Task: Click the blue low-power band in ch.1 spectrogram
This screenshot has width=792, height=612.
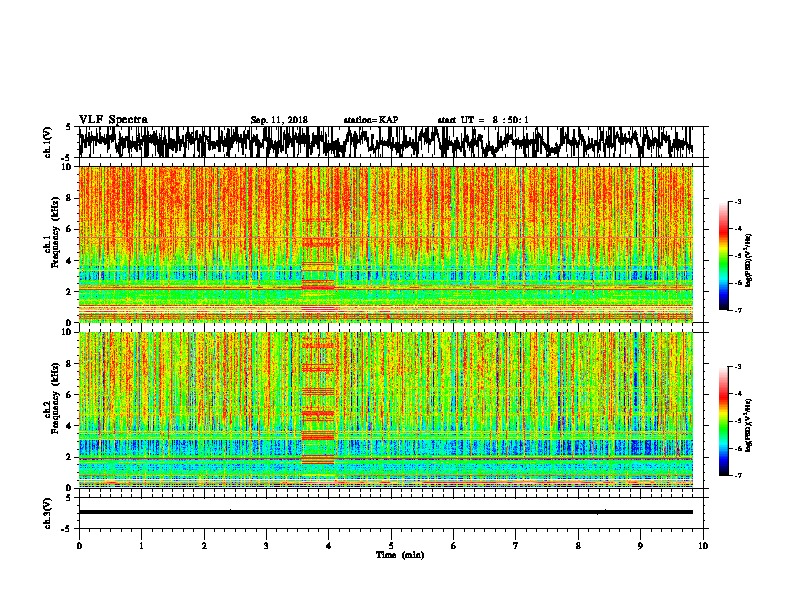Action: [x=385, y=275]
